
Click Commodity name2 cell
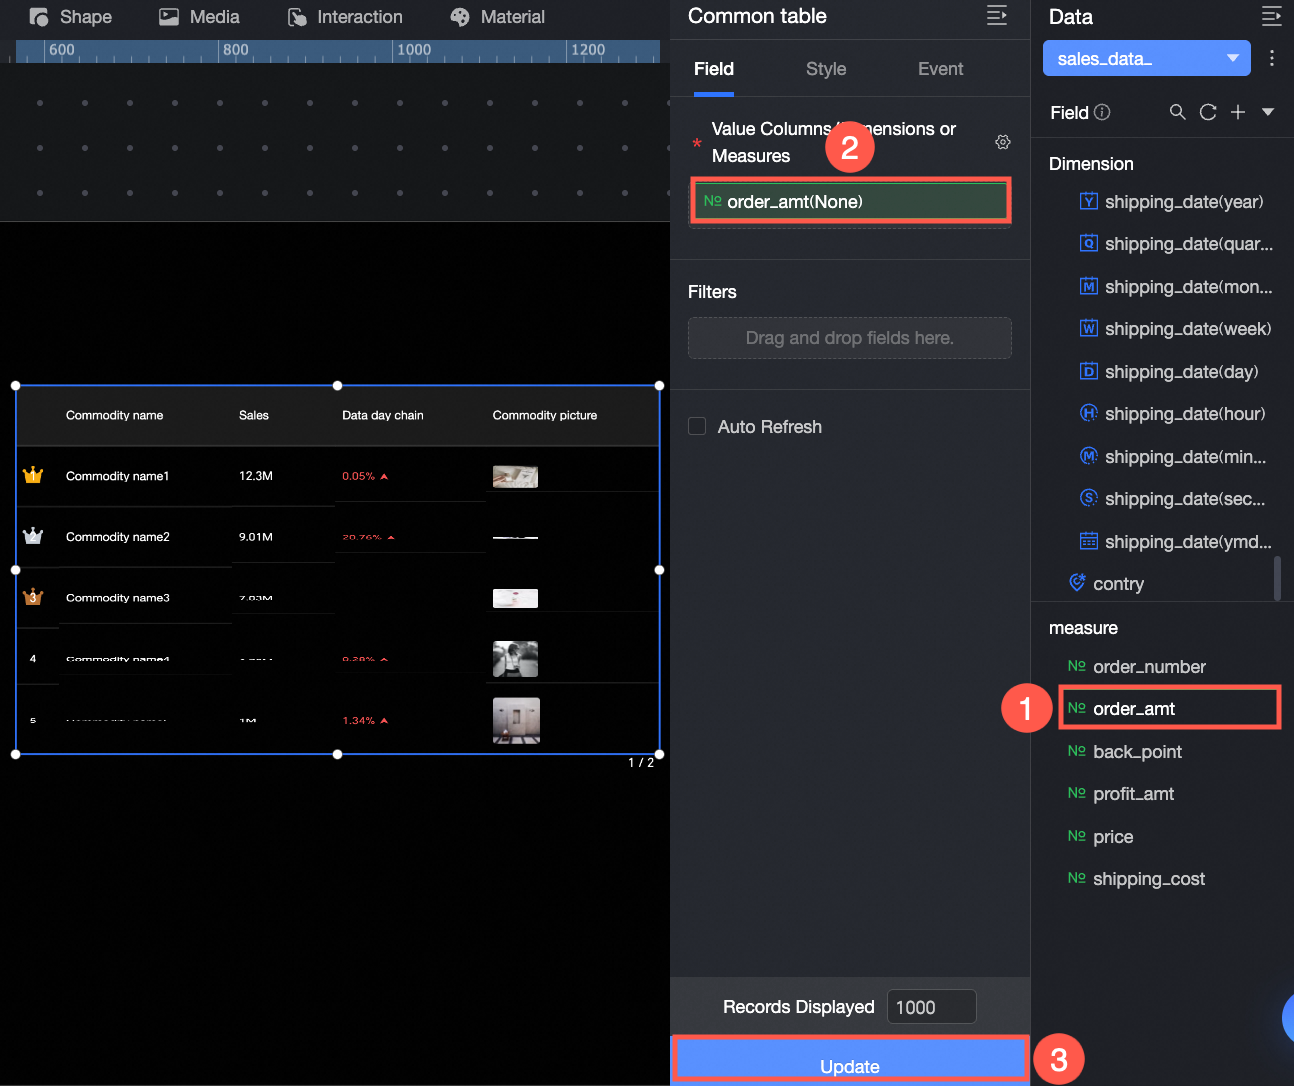(117, 537)
